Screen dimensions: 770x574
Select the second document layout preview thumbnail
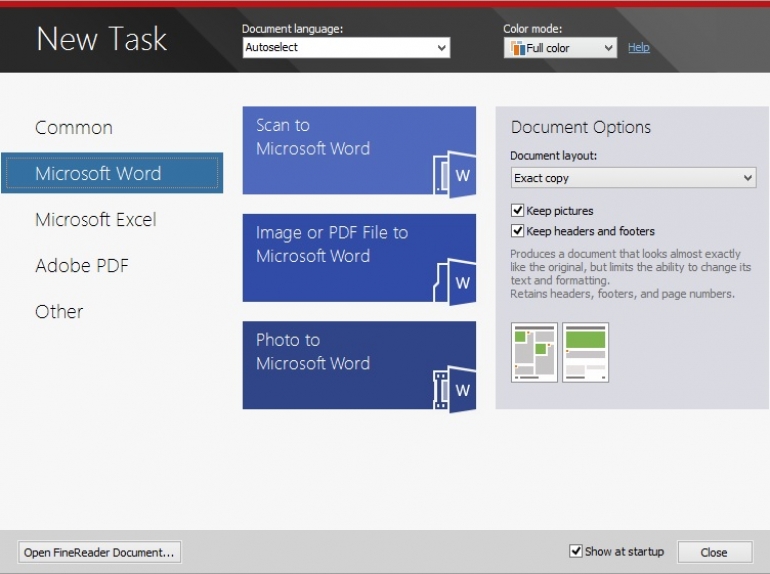[585, 352]
